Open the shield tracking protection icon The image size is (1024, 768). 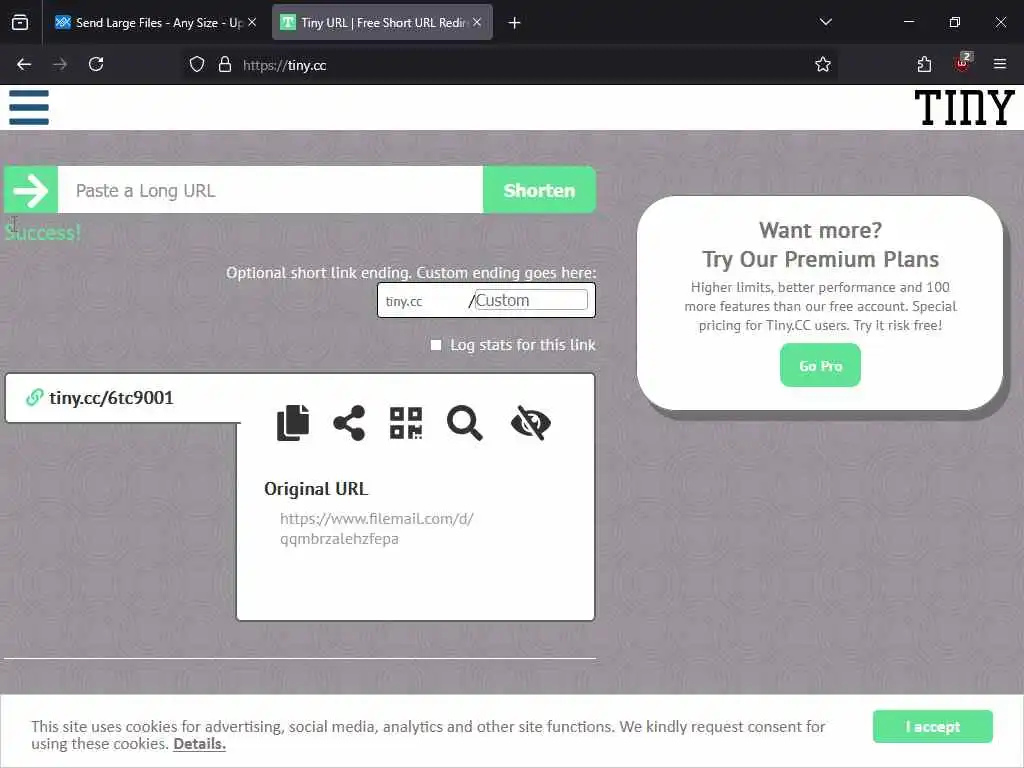click(197, 65)
